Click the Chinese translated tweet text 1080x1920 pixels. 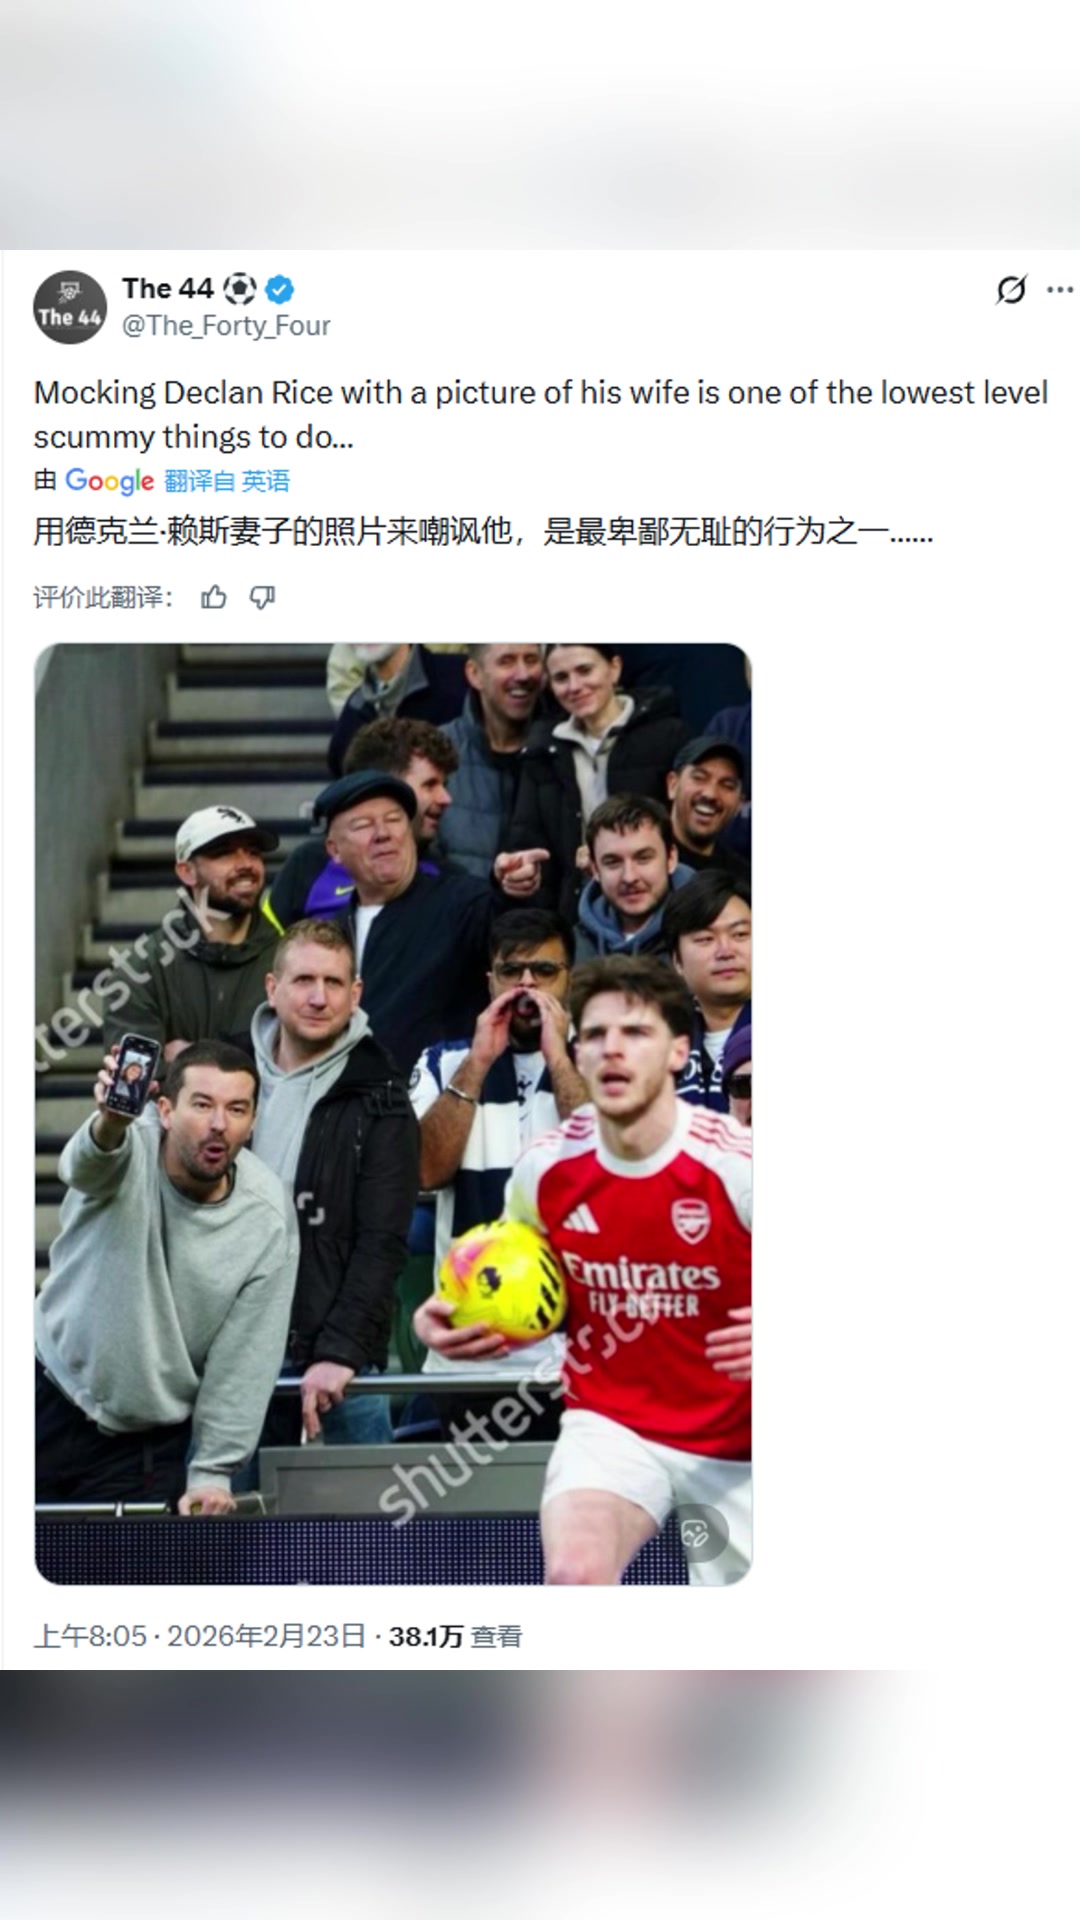pyautogui.click(x=483, y=531)
